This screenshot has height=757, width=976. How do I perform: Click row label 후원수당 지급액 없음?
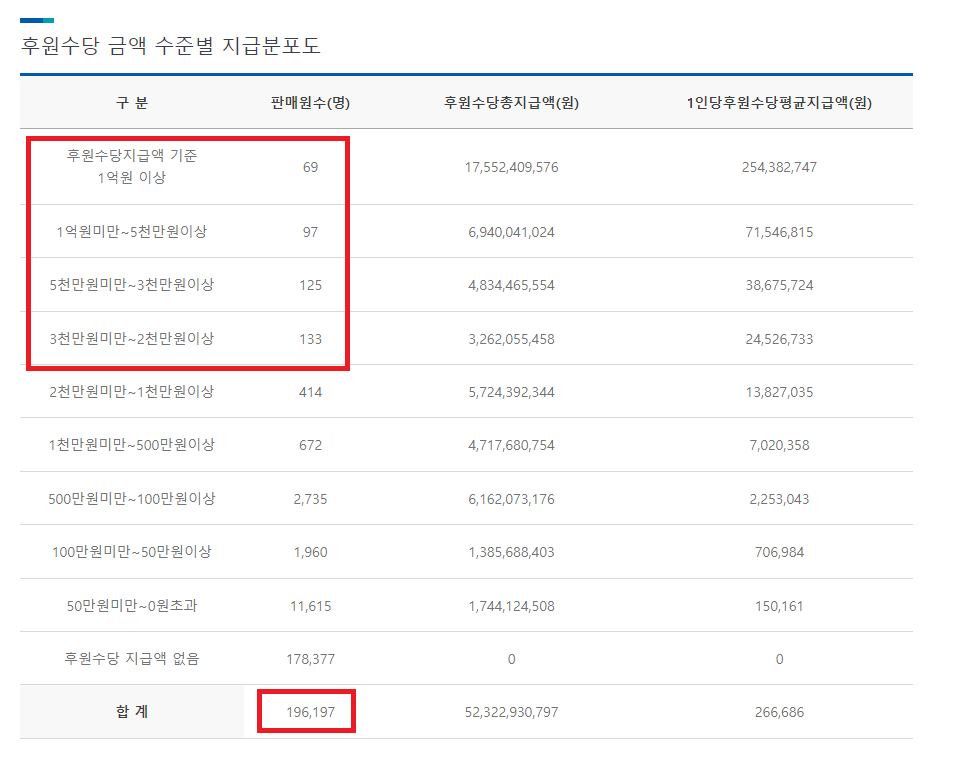pyautogui.click(x=132, y=658)
